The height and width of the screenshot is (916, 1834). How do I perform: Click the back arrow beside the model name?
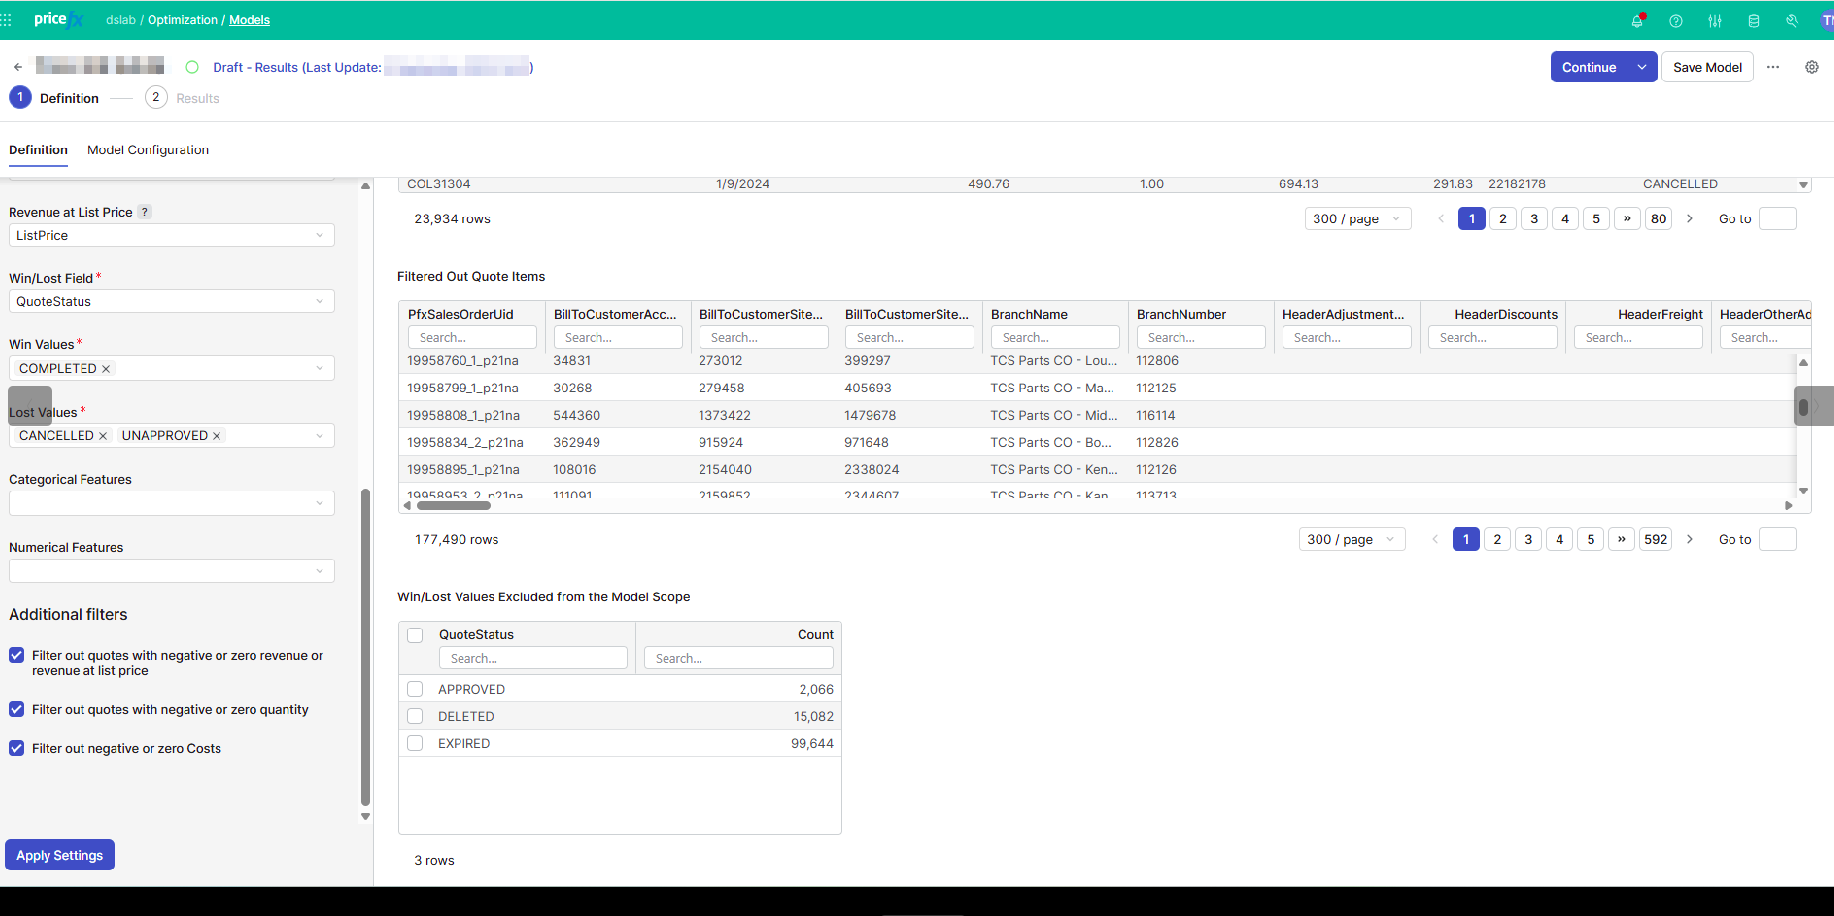(x=18, y=67)
